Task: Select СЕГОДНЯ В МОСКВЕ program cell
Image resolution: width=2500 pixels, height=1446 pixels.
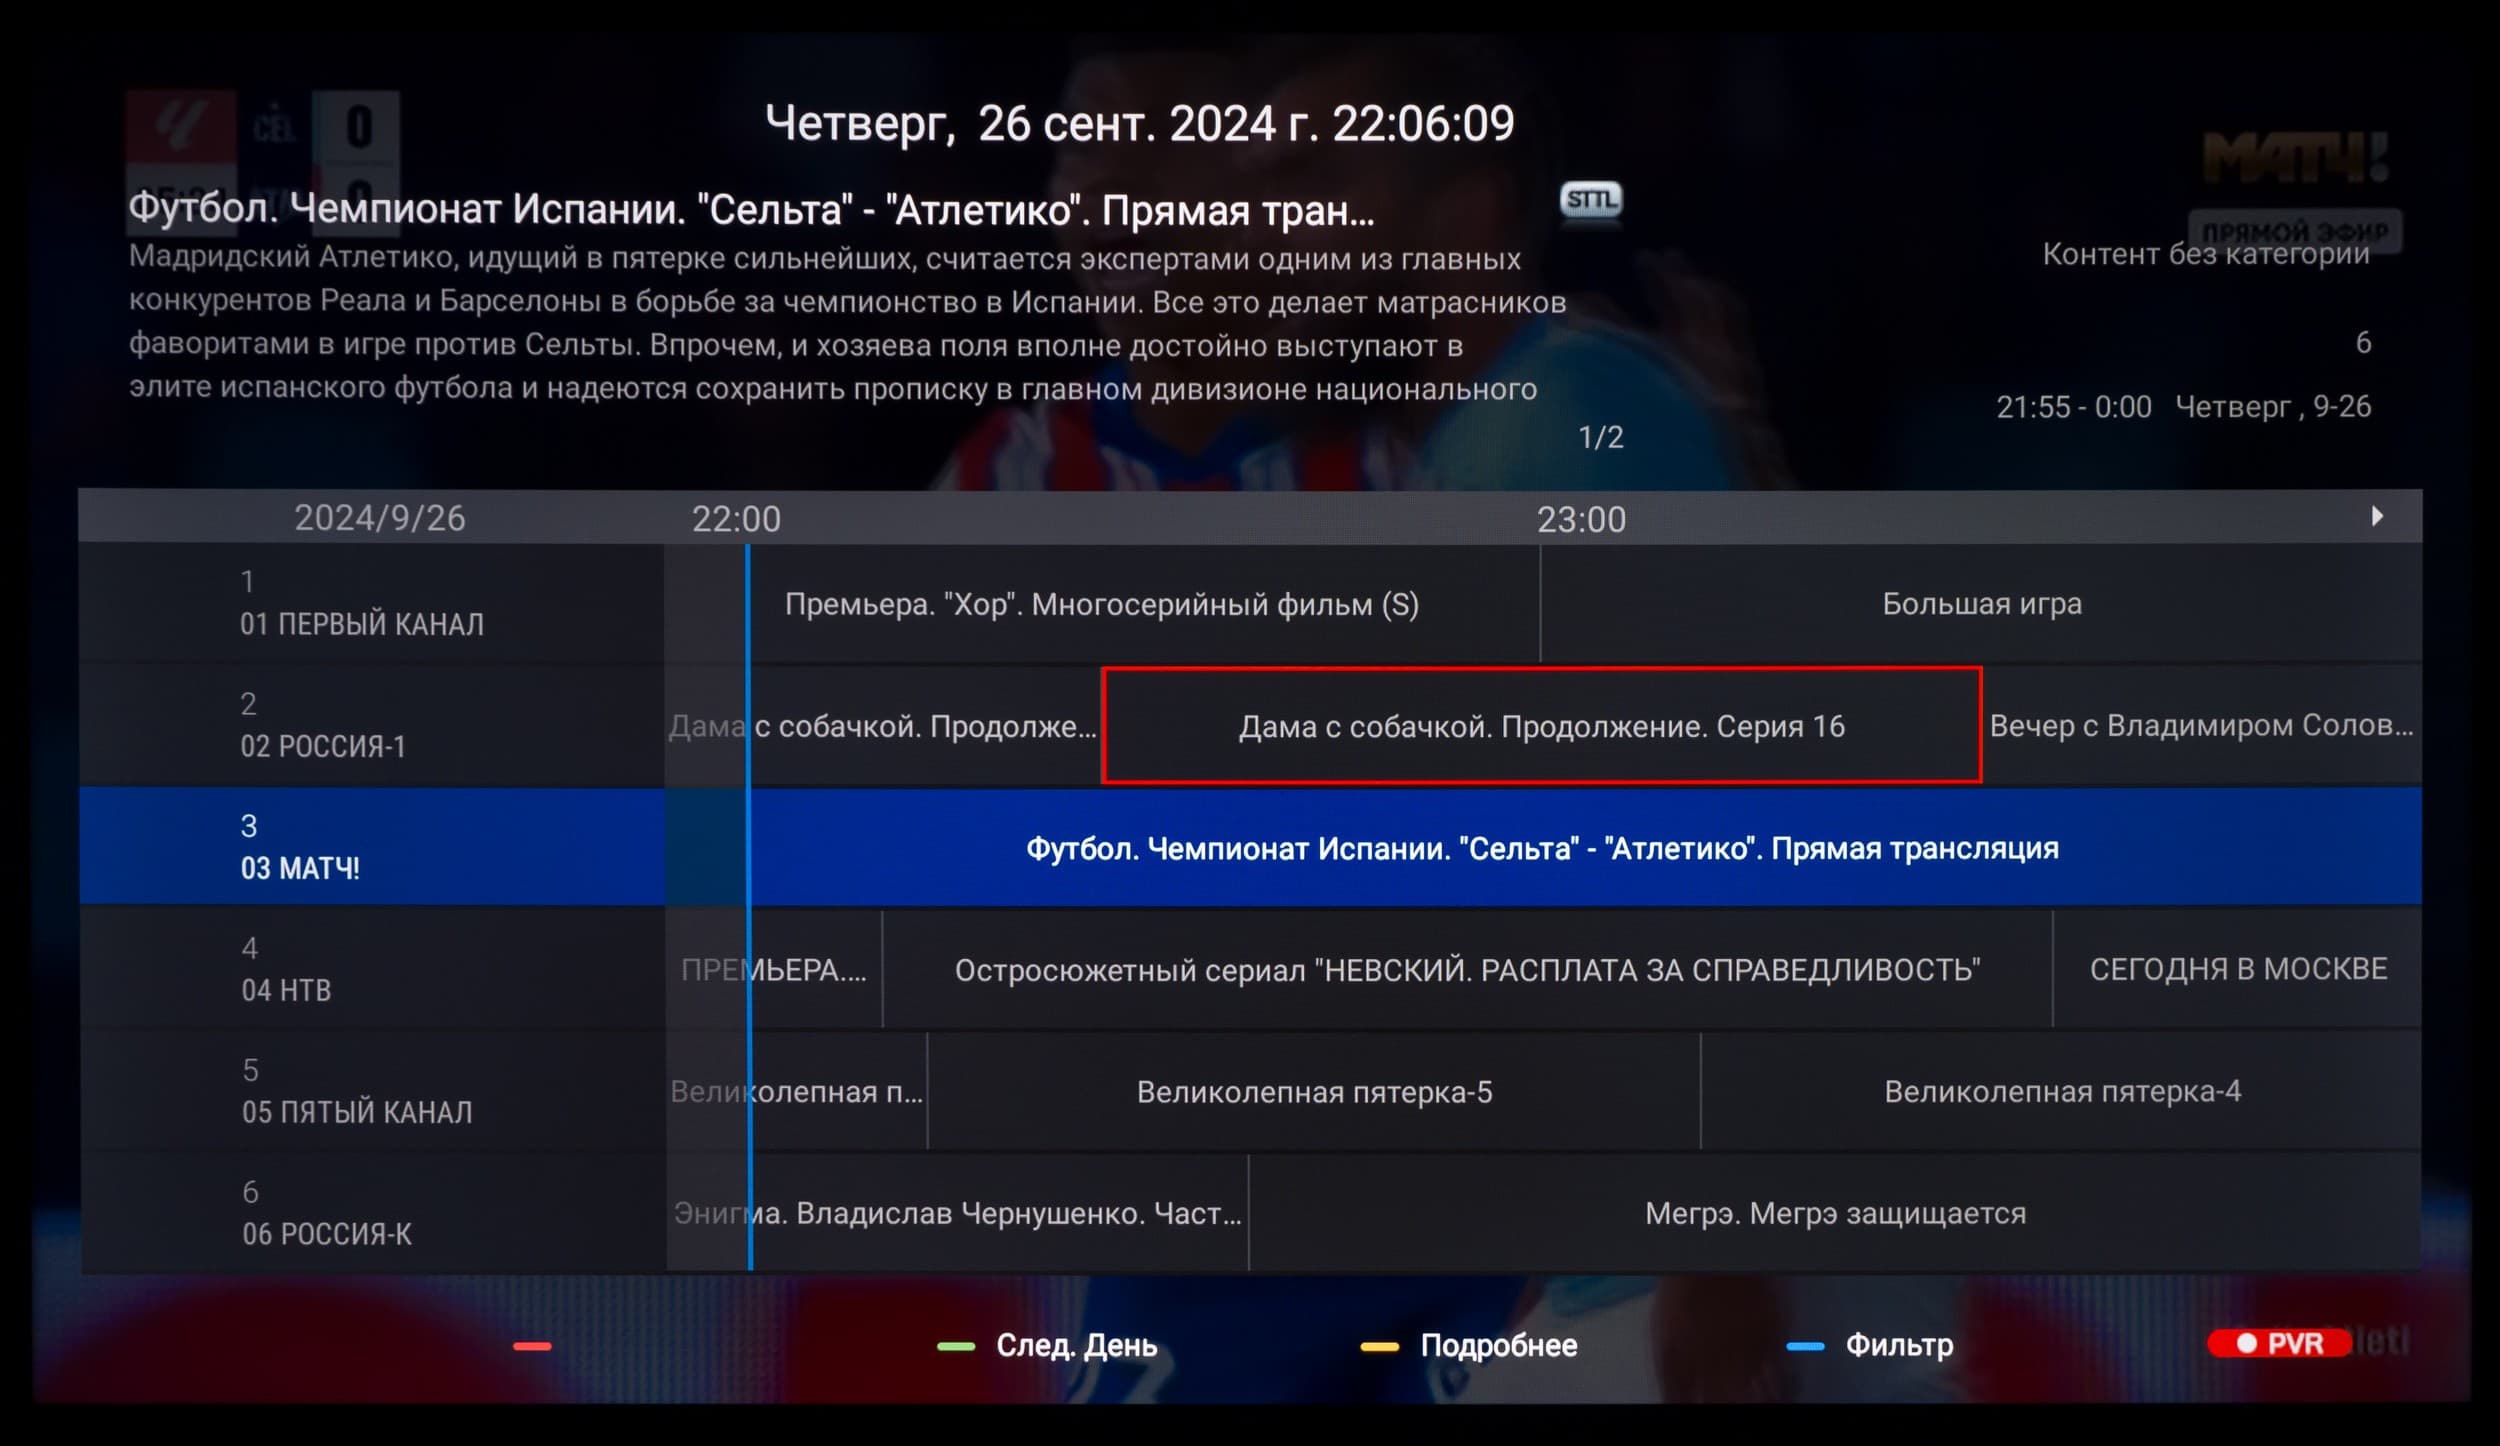Action: [x=2237, y=969]
